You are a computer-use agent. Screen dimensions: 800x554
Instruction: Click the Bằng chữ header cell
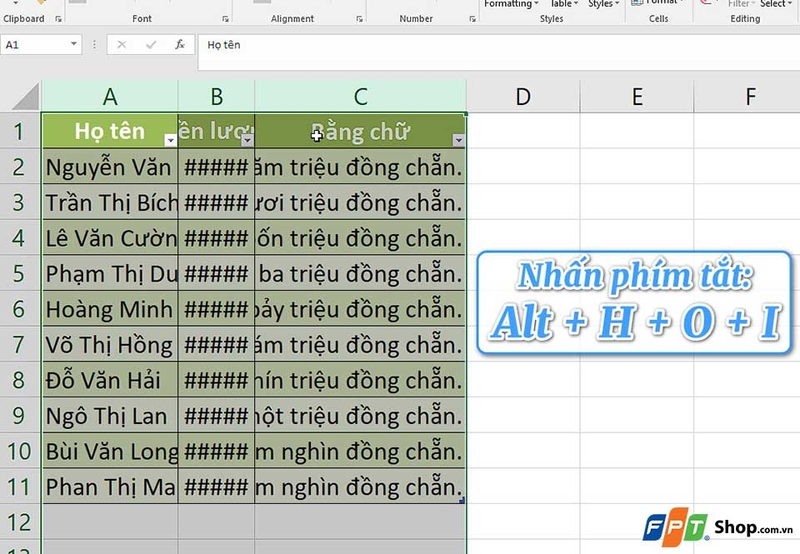pyautogui.click(x=360, y=131)
